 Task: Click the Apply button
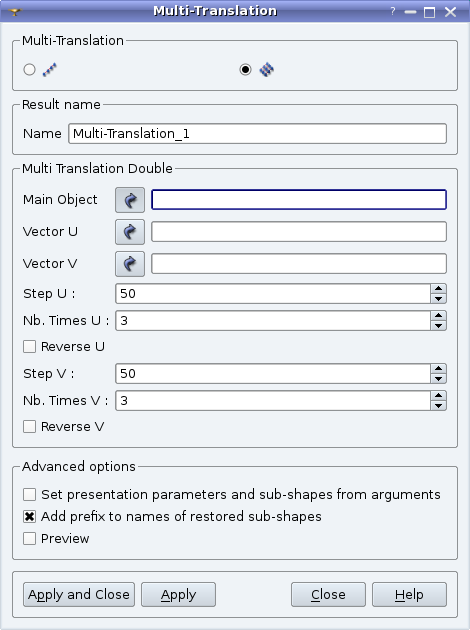178,594
